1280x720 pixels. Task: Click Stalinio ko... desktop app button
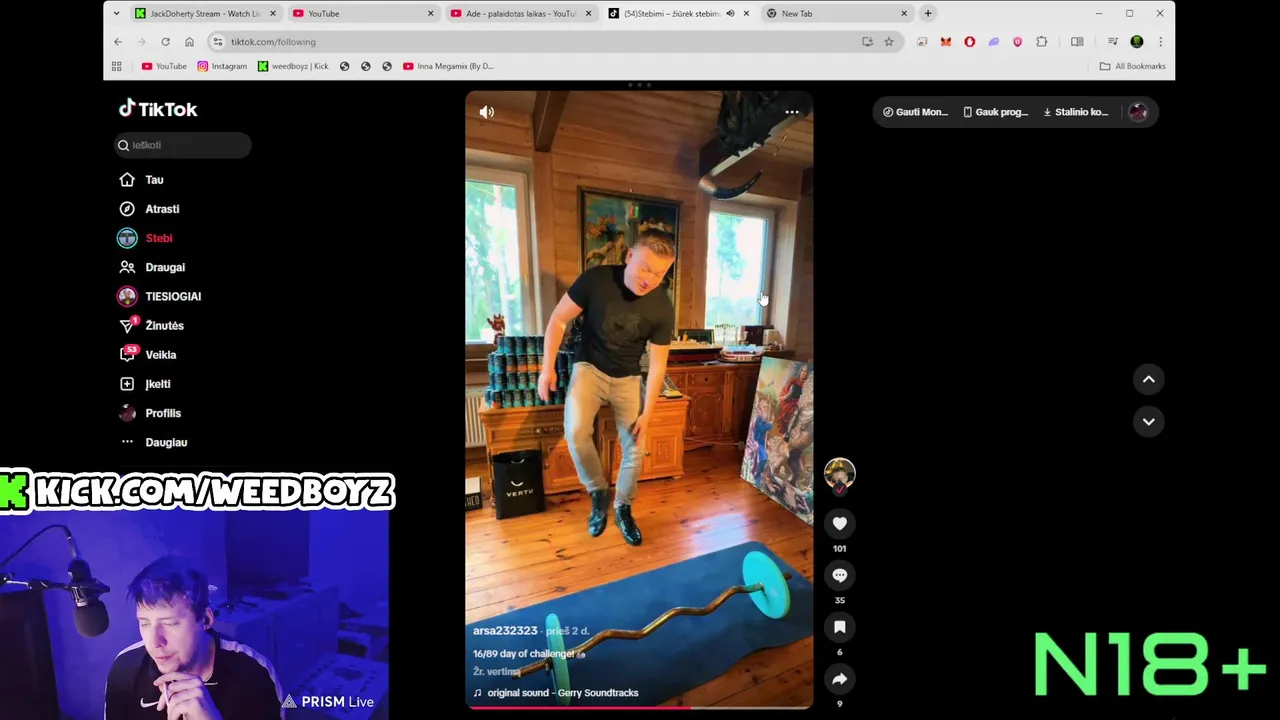1075,112
